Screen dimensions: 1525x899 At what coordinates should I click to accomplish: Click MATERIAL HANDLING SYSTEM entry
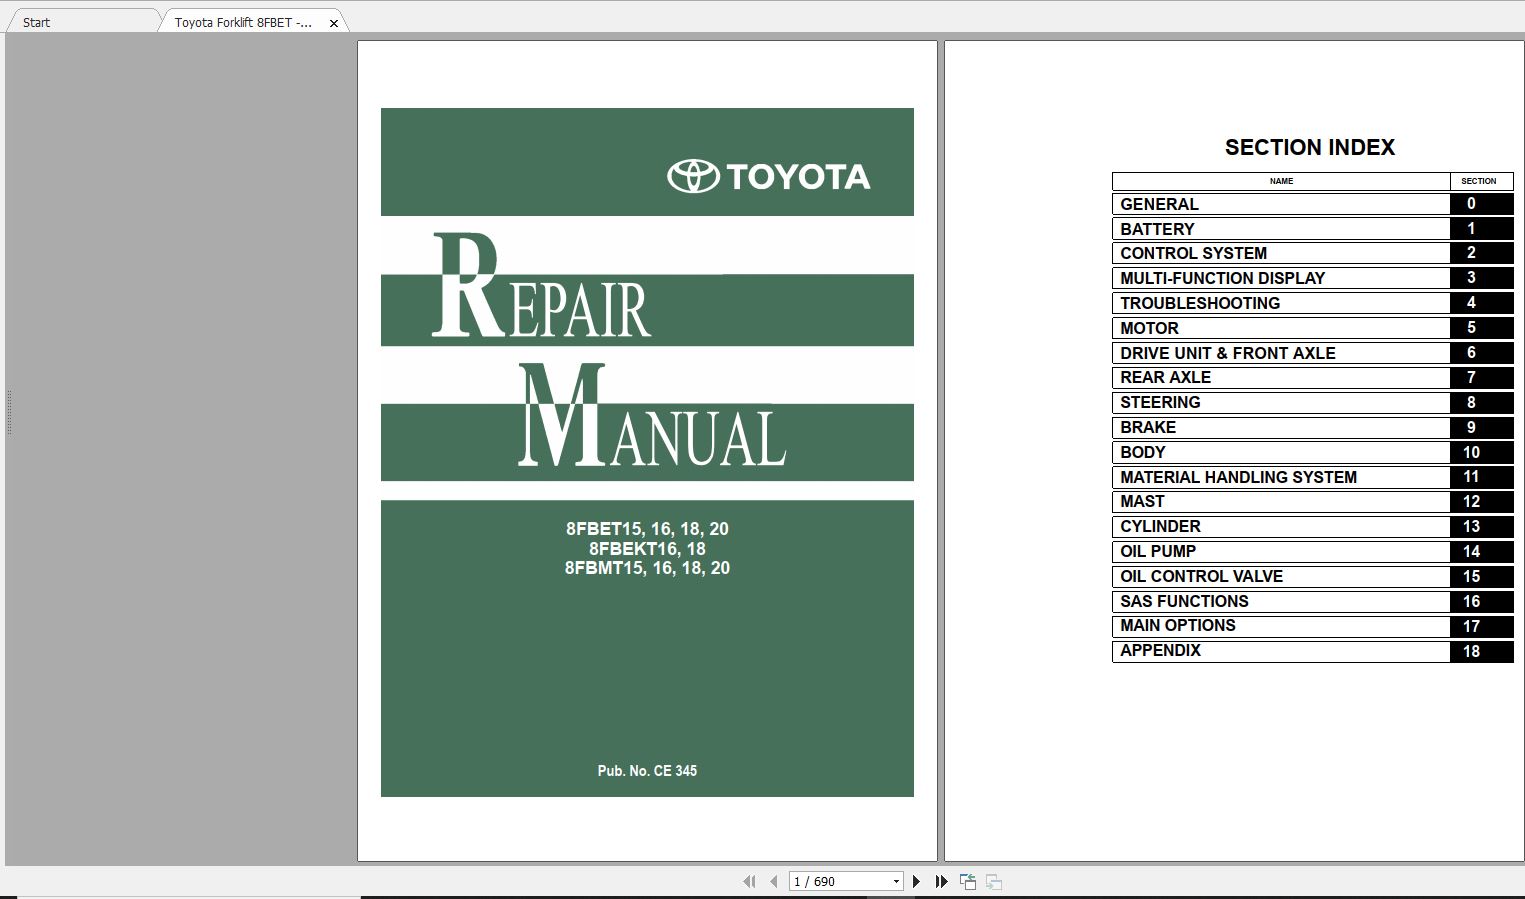point(1281,477)
